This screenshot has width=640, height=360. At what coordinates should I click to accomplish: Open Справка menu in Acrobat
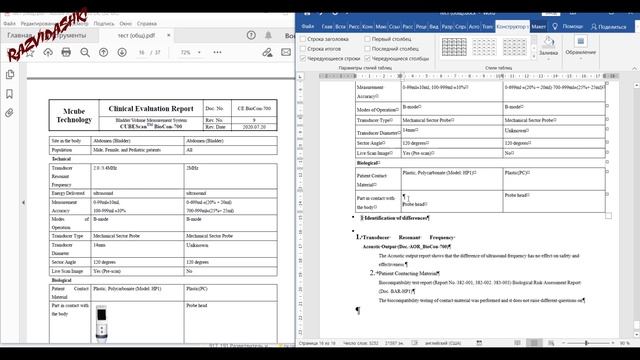(x=147, y=24)
